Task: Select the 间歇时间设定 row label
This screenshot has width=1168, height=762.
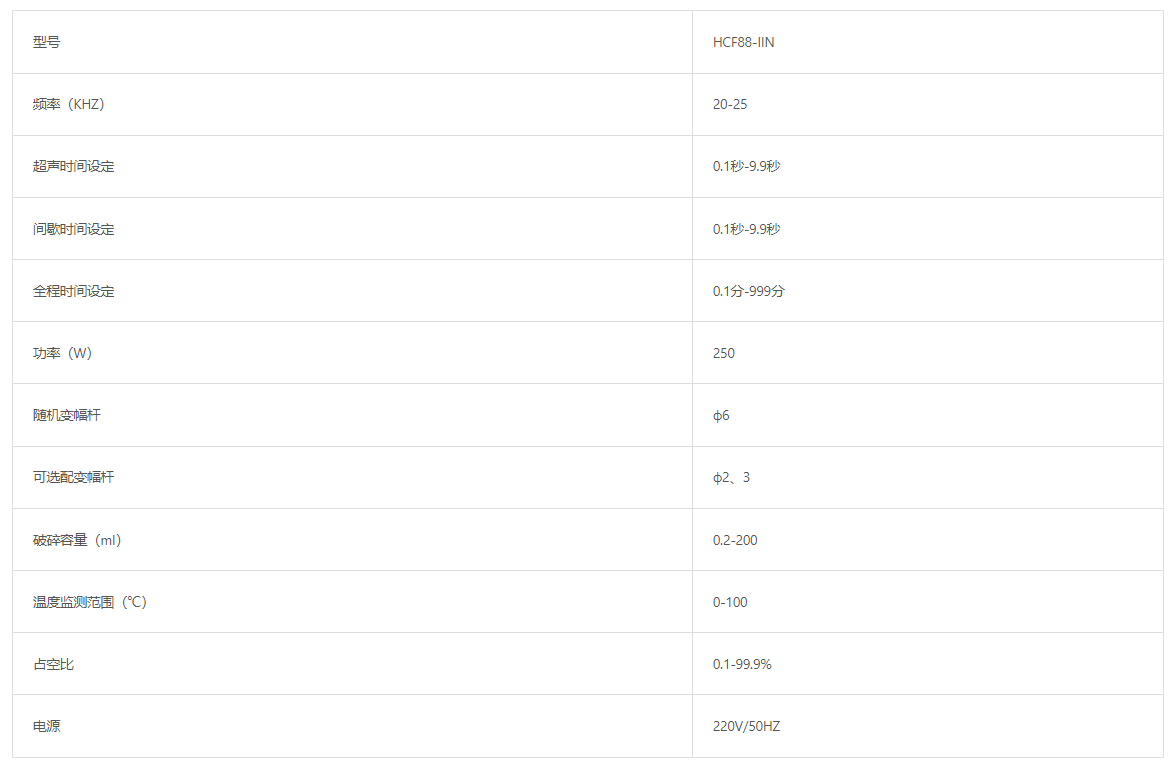Action: (73, 229)
